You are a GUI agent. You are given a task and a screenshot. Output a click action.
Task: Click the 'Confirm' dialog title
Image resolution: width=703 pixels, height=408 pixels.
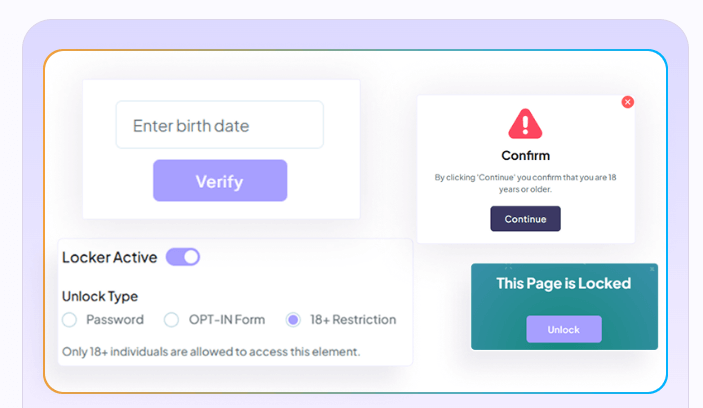[525, 155]
